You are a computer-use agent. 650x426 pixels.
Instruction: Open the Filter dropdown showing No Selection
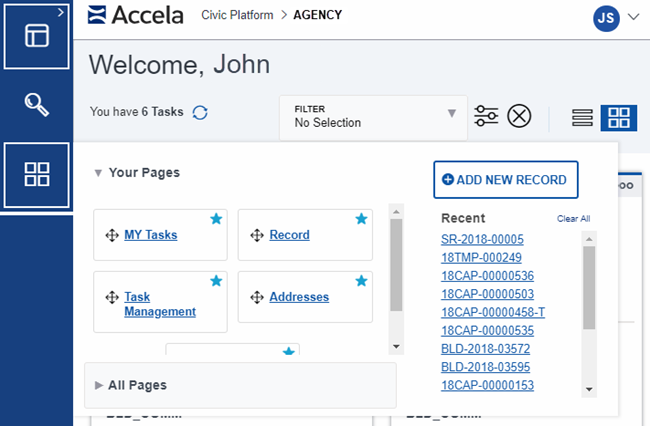(x=373, y=117)
